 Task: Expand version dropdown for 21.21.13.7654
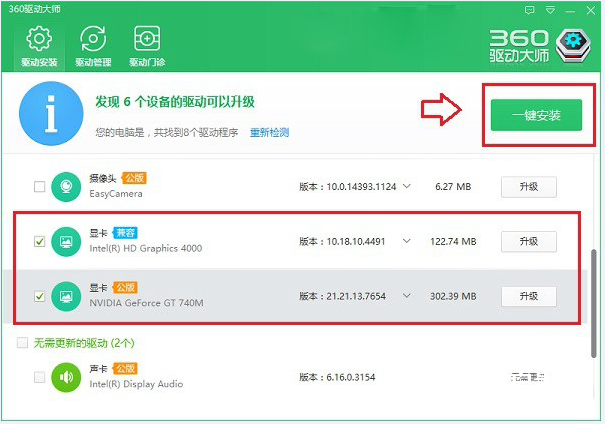pos(407,296)
